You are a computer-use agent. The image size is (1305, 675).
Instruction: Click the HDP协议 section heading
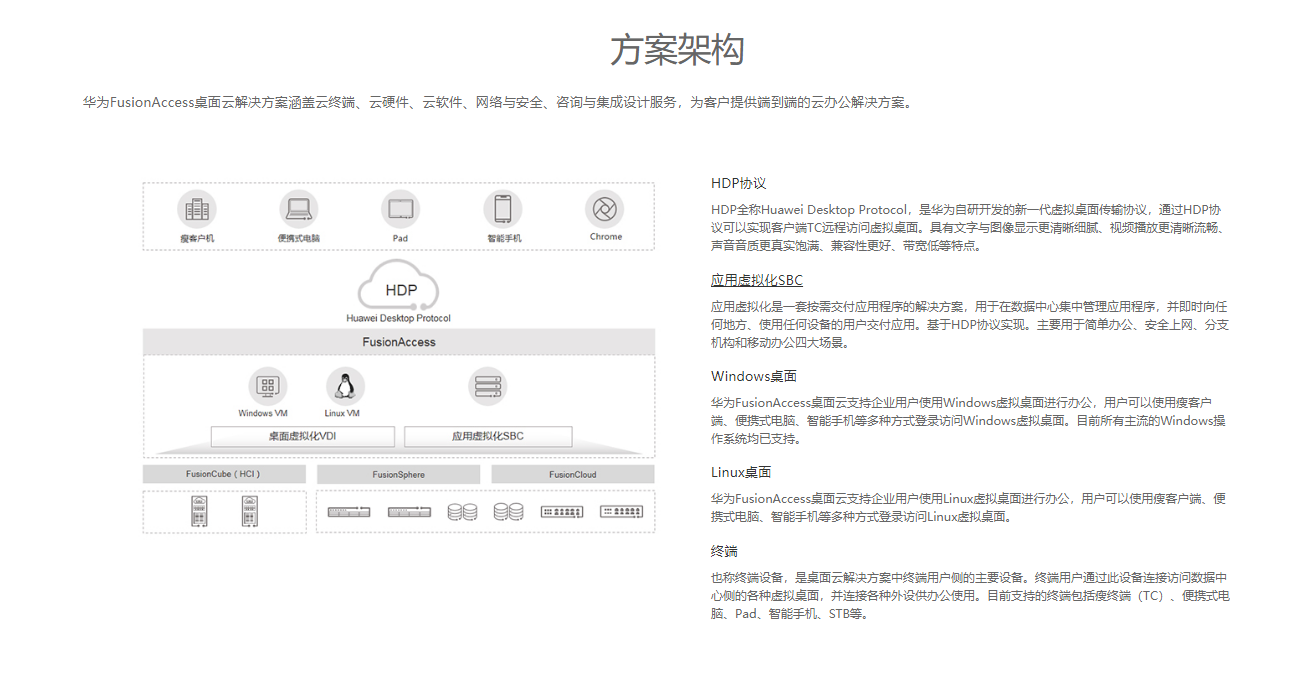tap(739, 183)
